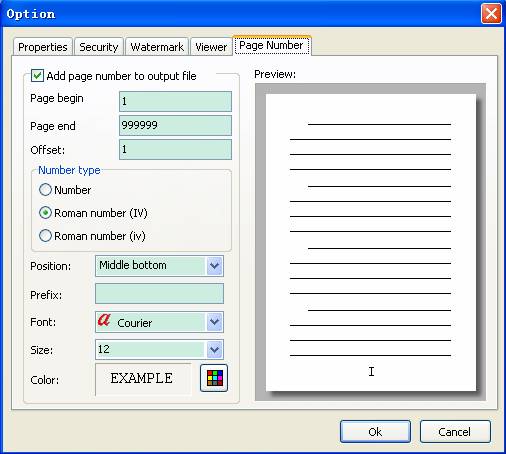Screen dimensions: 506x454
Task: Expand the Position dropdown
Action: [214, 266]
